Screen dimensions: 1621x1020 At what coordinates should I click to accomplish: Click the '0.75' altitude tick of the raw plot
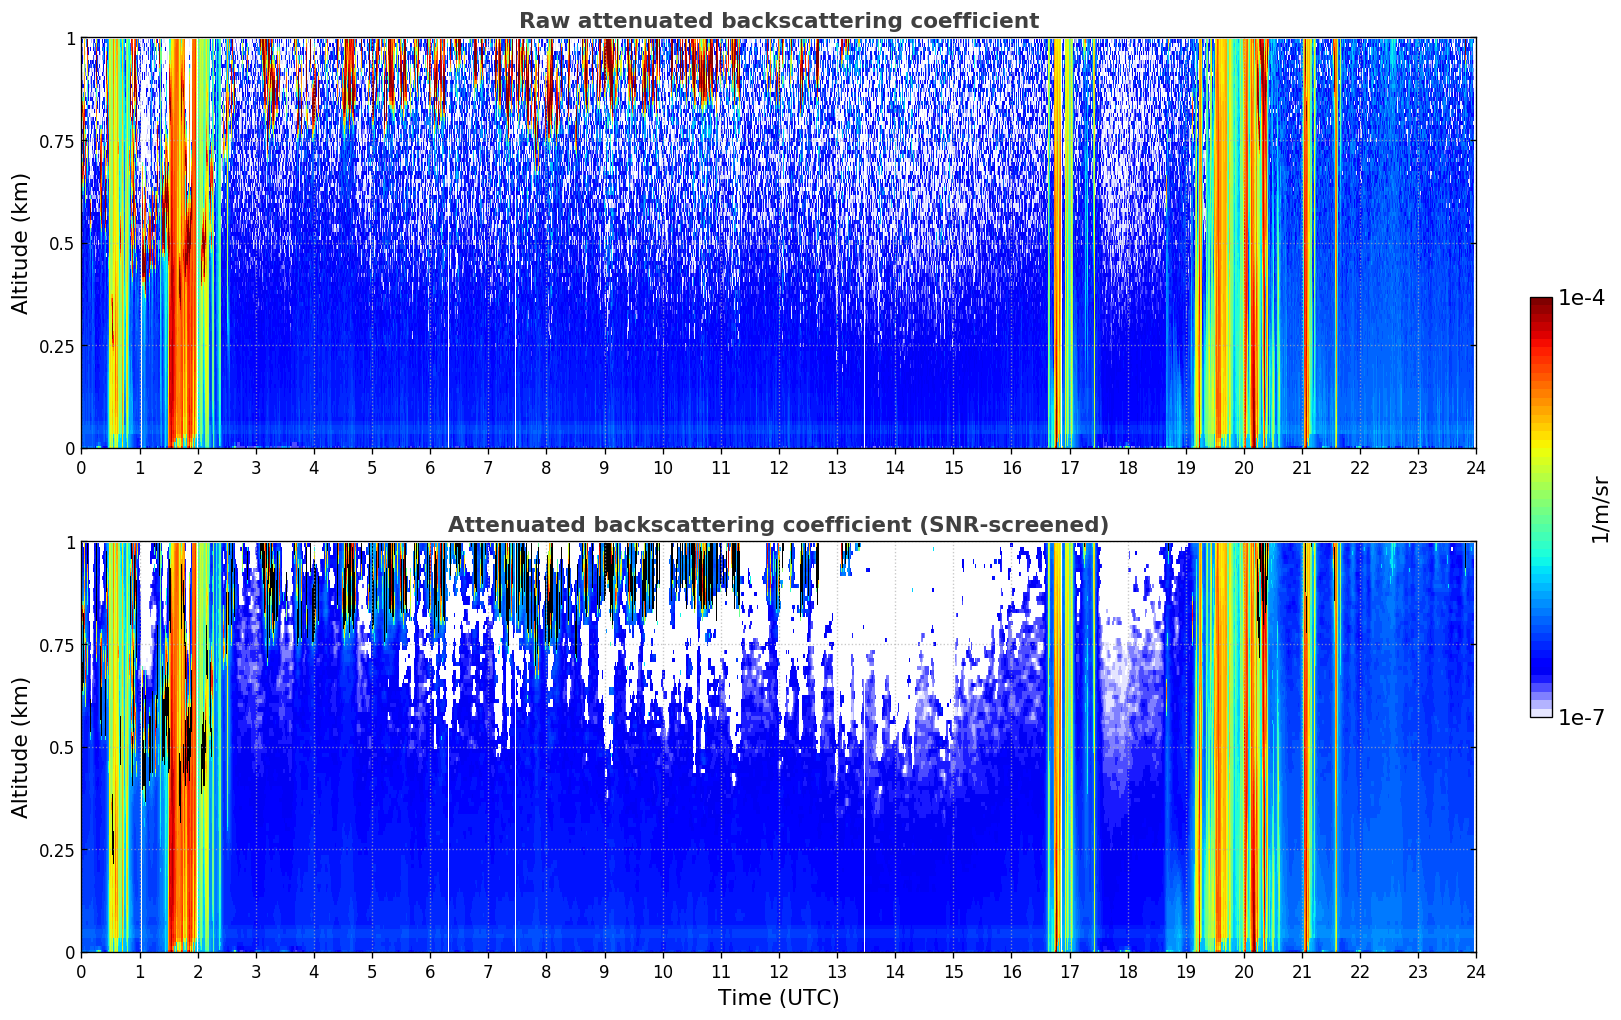(57, 141)
